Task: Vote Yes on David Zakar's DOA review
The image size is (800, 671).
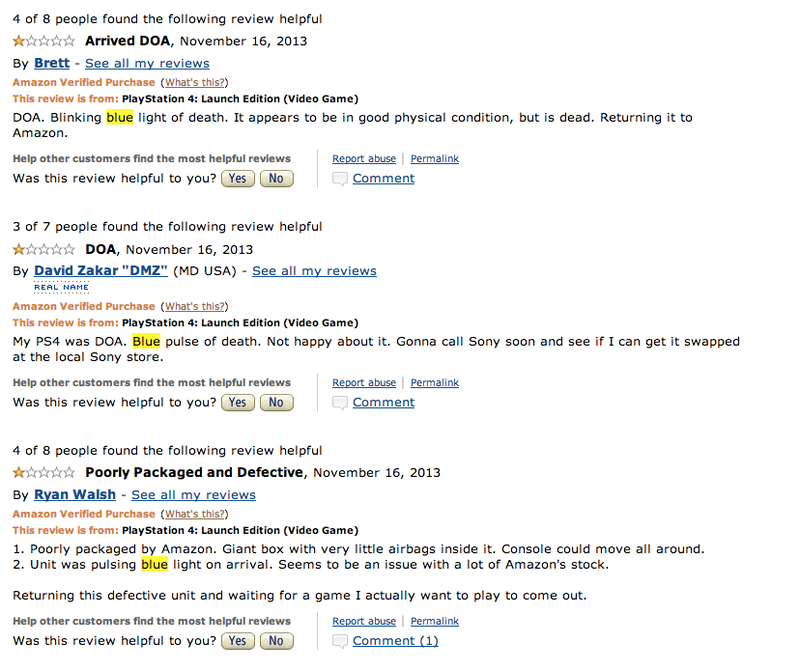Action: click(238, 403)
